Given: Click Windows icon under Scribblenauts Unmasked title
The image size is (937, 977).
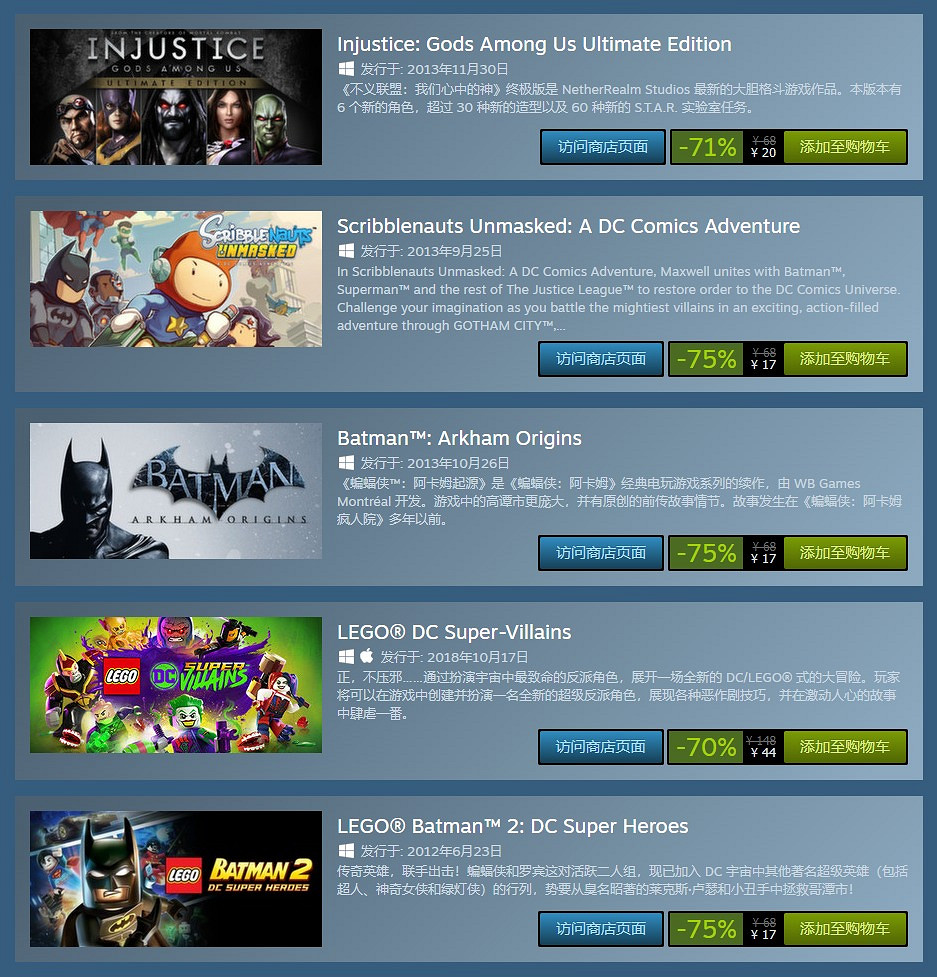Looking at the screenshot, I should [346, 250].
